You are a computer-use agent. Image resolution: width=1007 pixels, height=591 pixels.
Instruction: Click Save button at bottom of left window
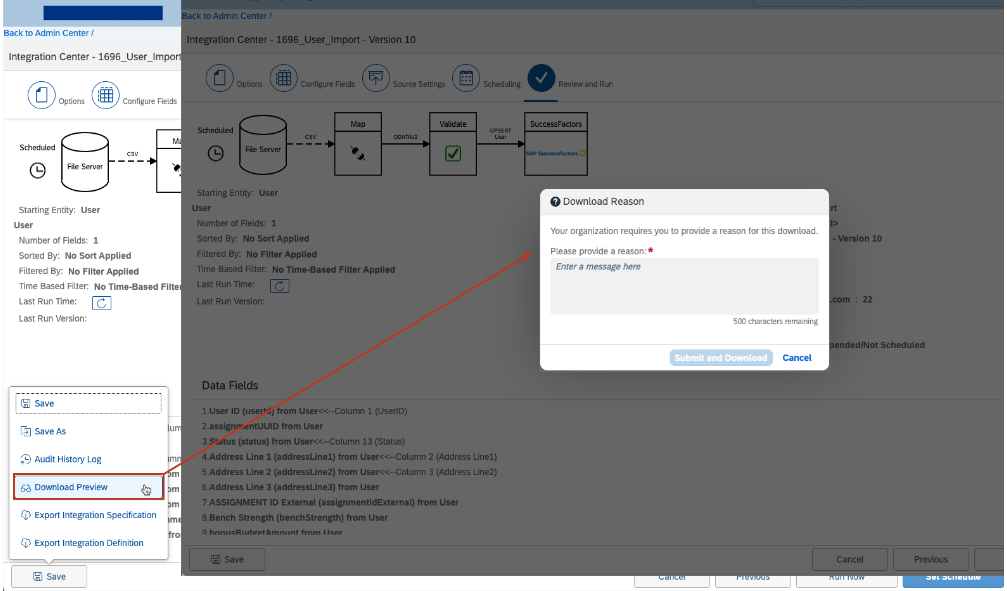coord(49,576)
